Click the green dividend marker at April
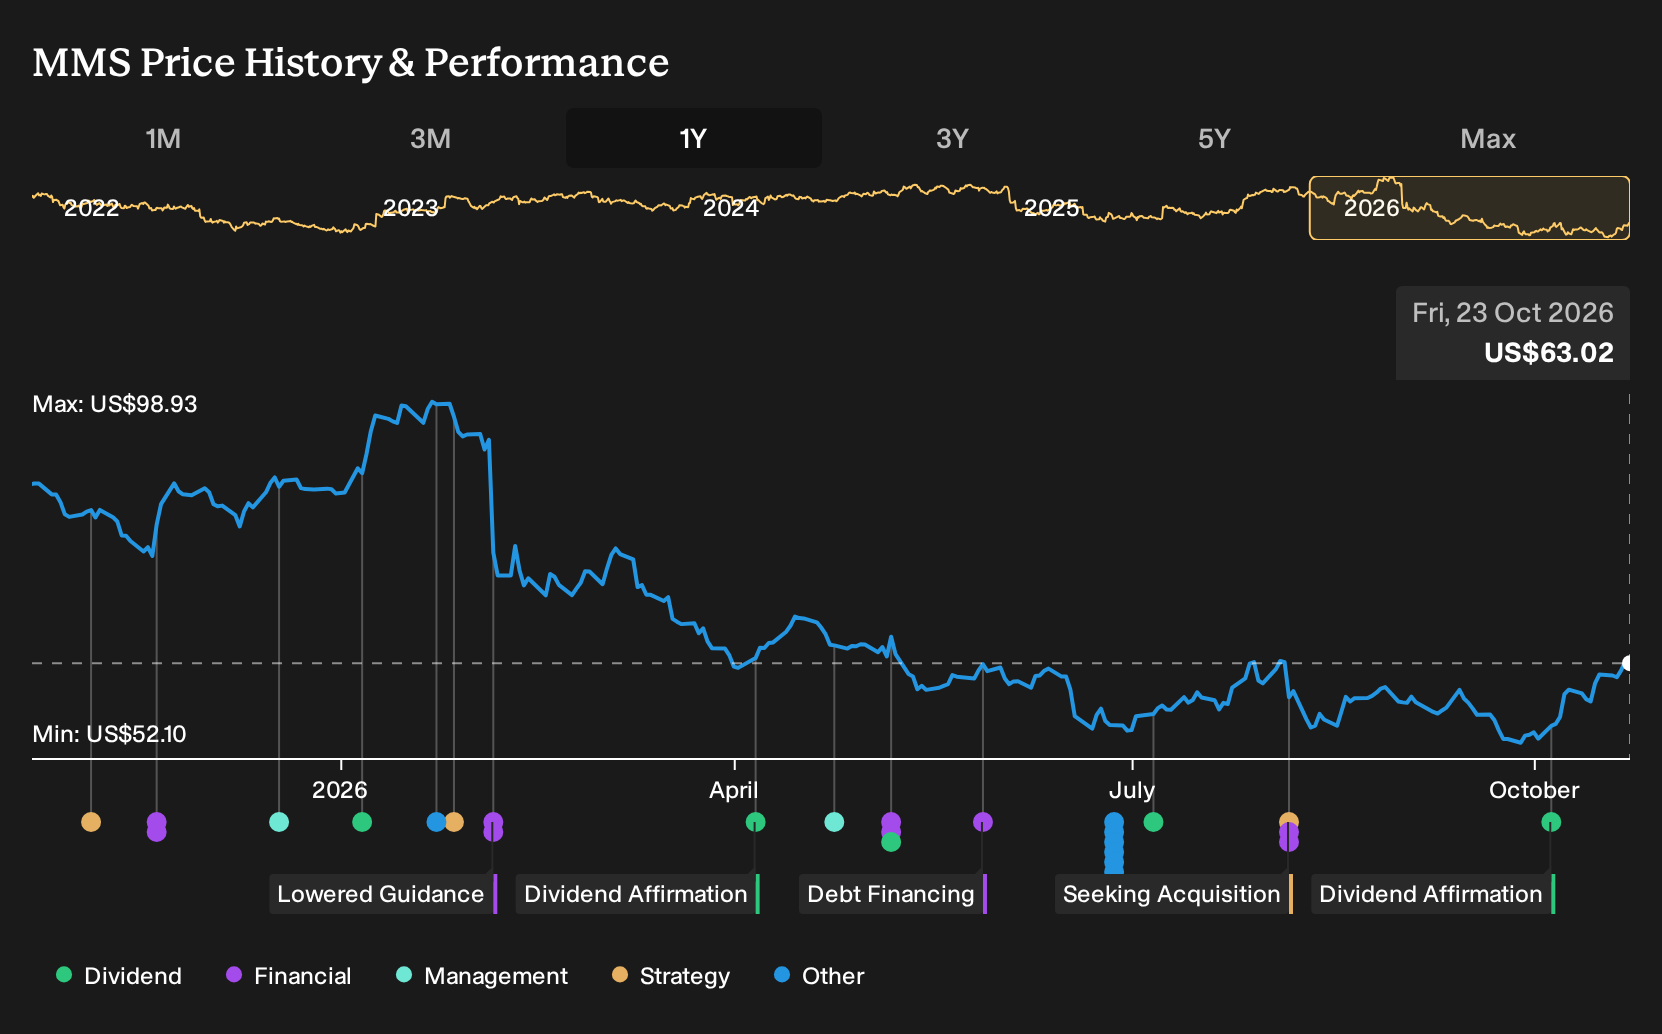This screenshot has width=1662, height=1034. tap(755, 822)
